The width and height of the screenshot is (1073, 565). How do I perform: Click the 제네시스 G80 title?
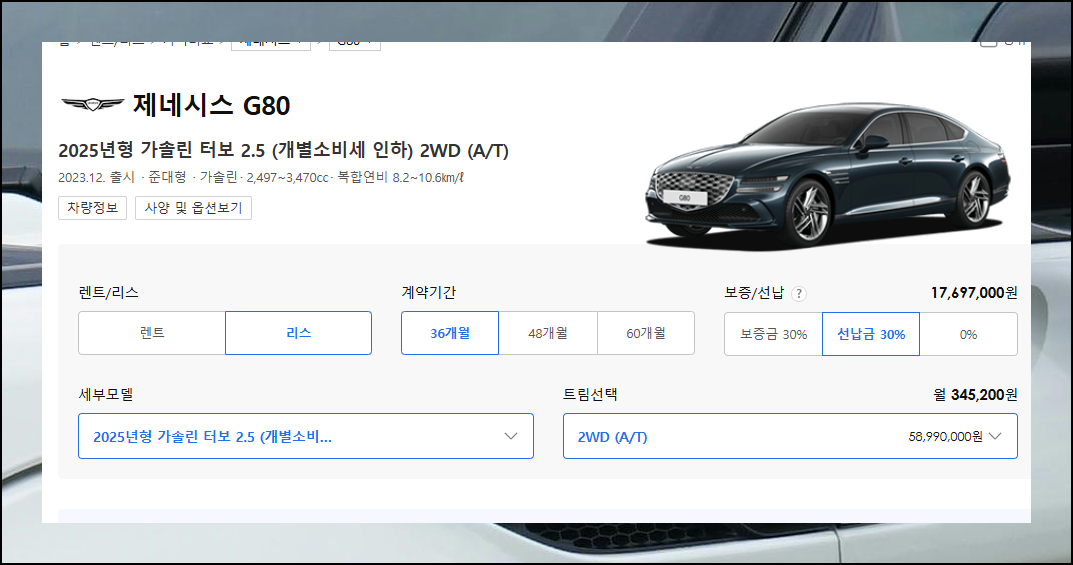pos(211,105)
